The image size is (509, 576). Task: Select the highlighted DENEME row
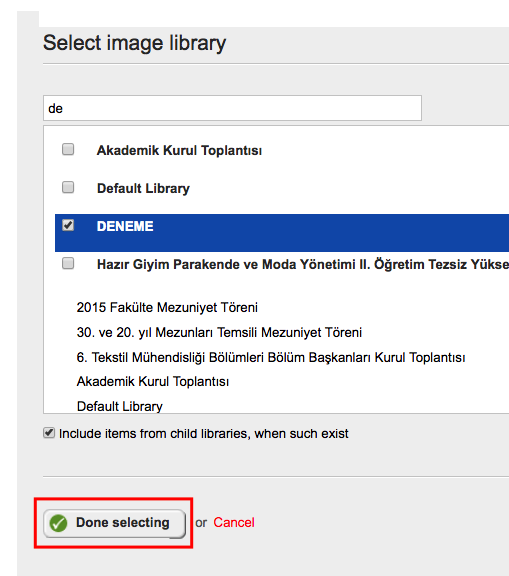click(282, 233)
